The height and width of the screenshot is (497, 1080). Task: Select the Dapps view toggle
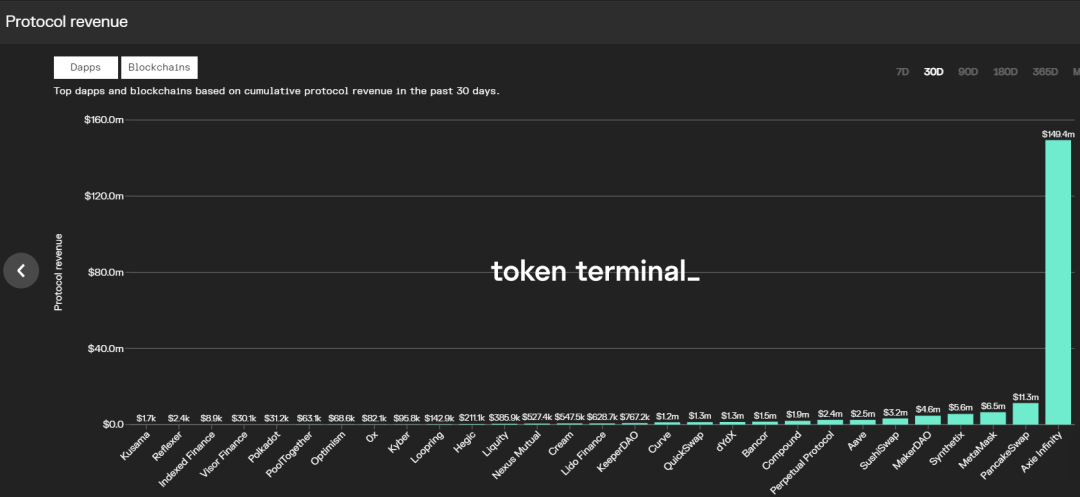tap(85, 68)
